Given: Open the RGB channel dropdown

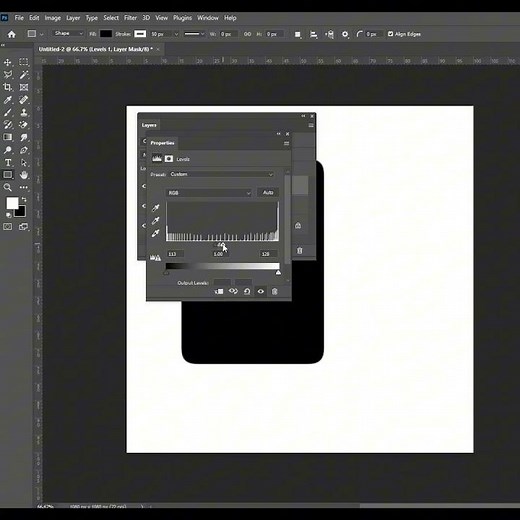Looking at the screenshot, I should pos(209,193).
